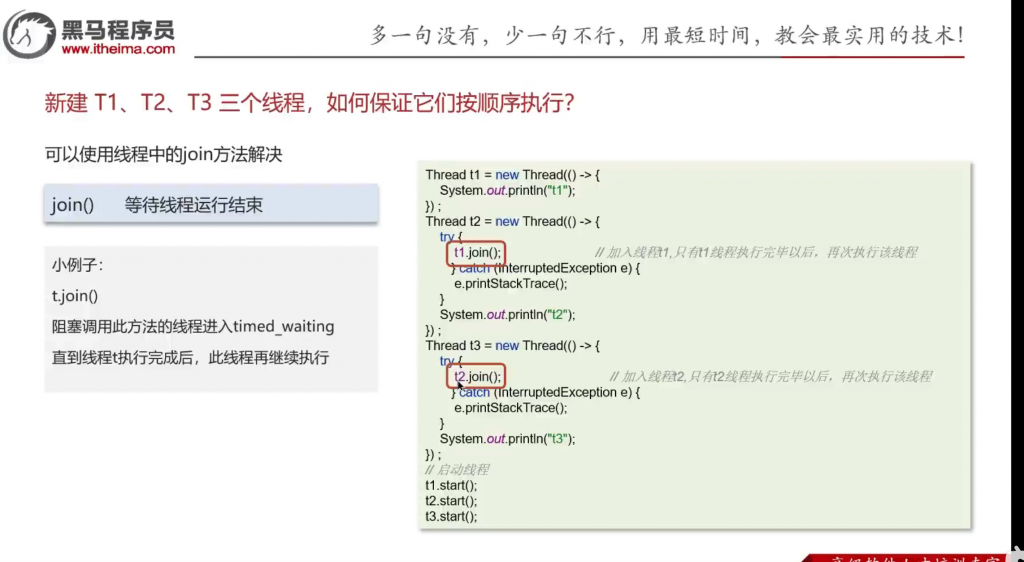Image resolution: width=1024 pixels, height=562 pixels.
Task: Click the red-boxed t1.join() call
Action: (477, 253)
